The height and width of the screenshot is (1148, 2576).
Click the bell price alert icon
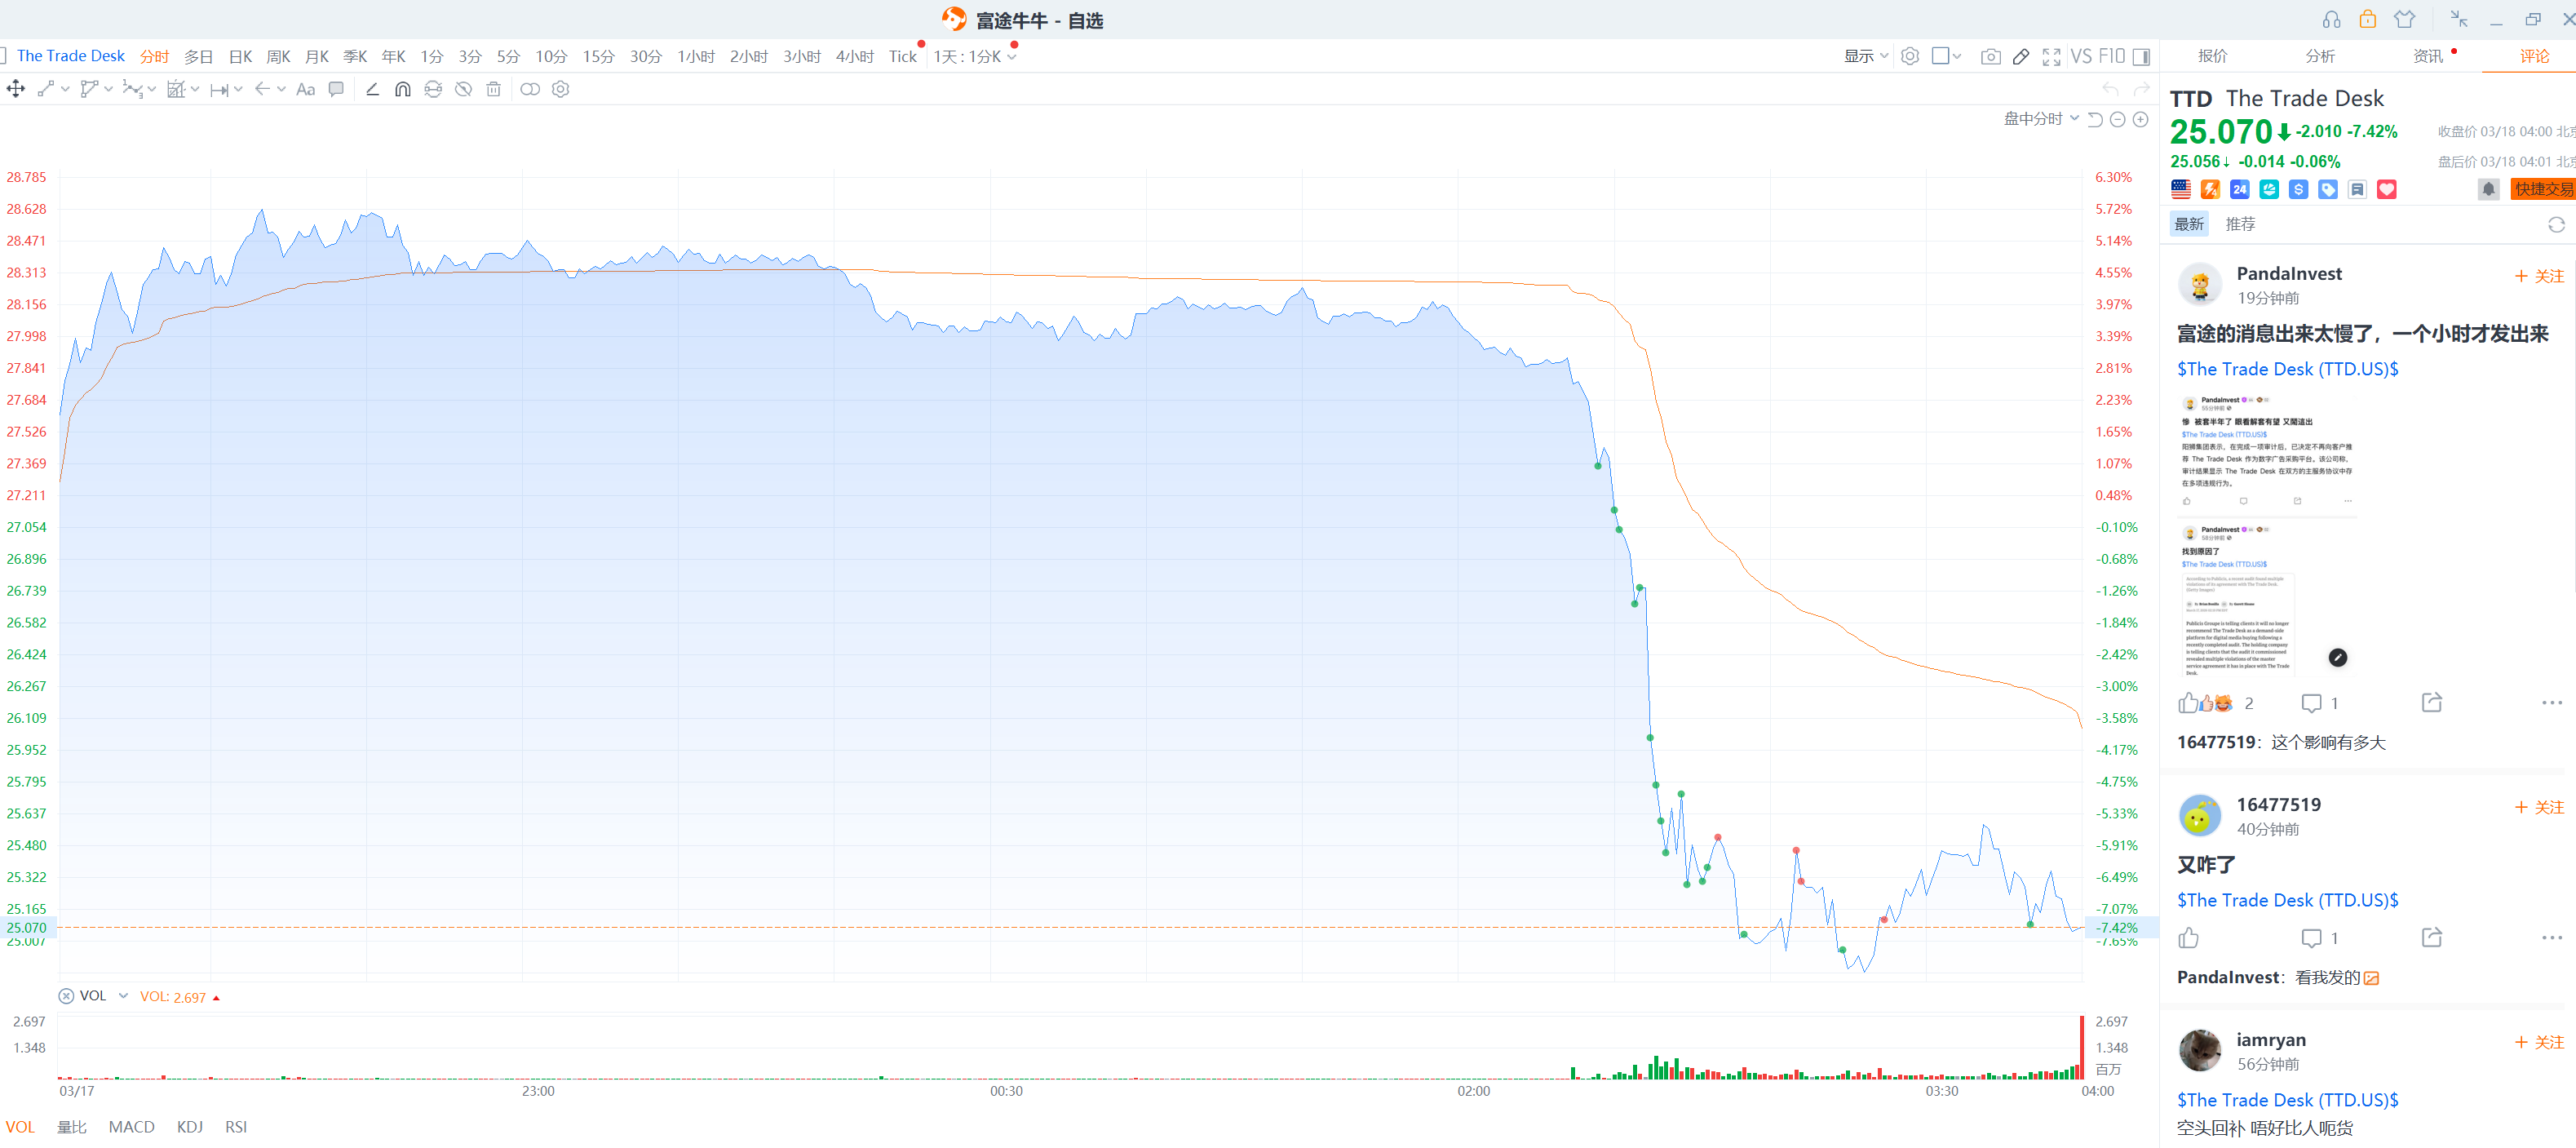(x=2488, y=189)
